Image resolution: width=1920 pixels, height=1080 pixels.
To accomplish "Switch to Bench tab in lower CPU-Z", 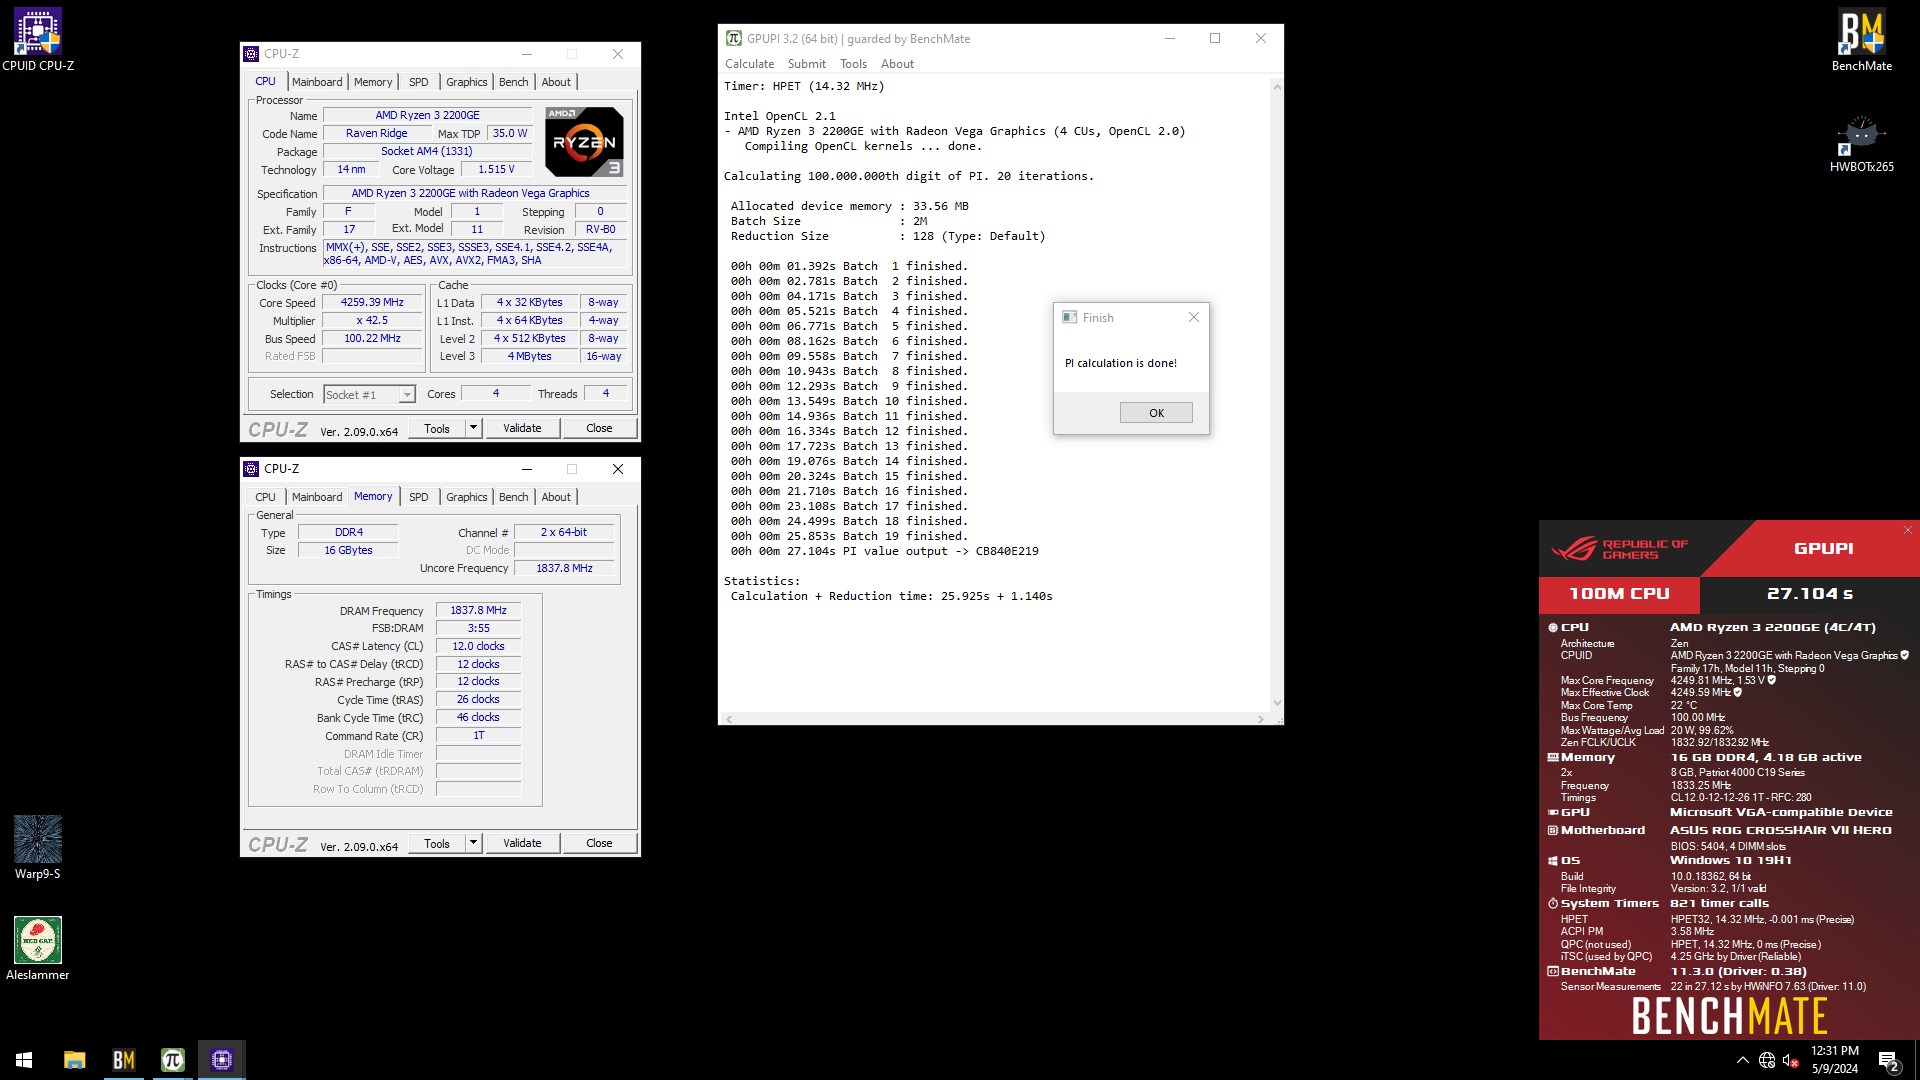I will tap(514, 497).
